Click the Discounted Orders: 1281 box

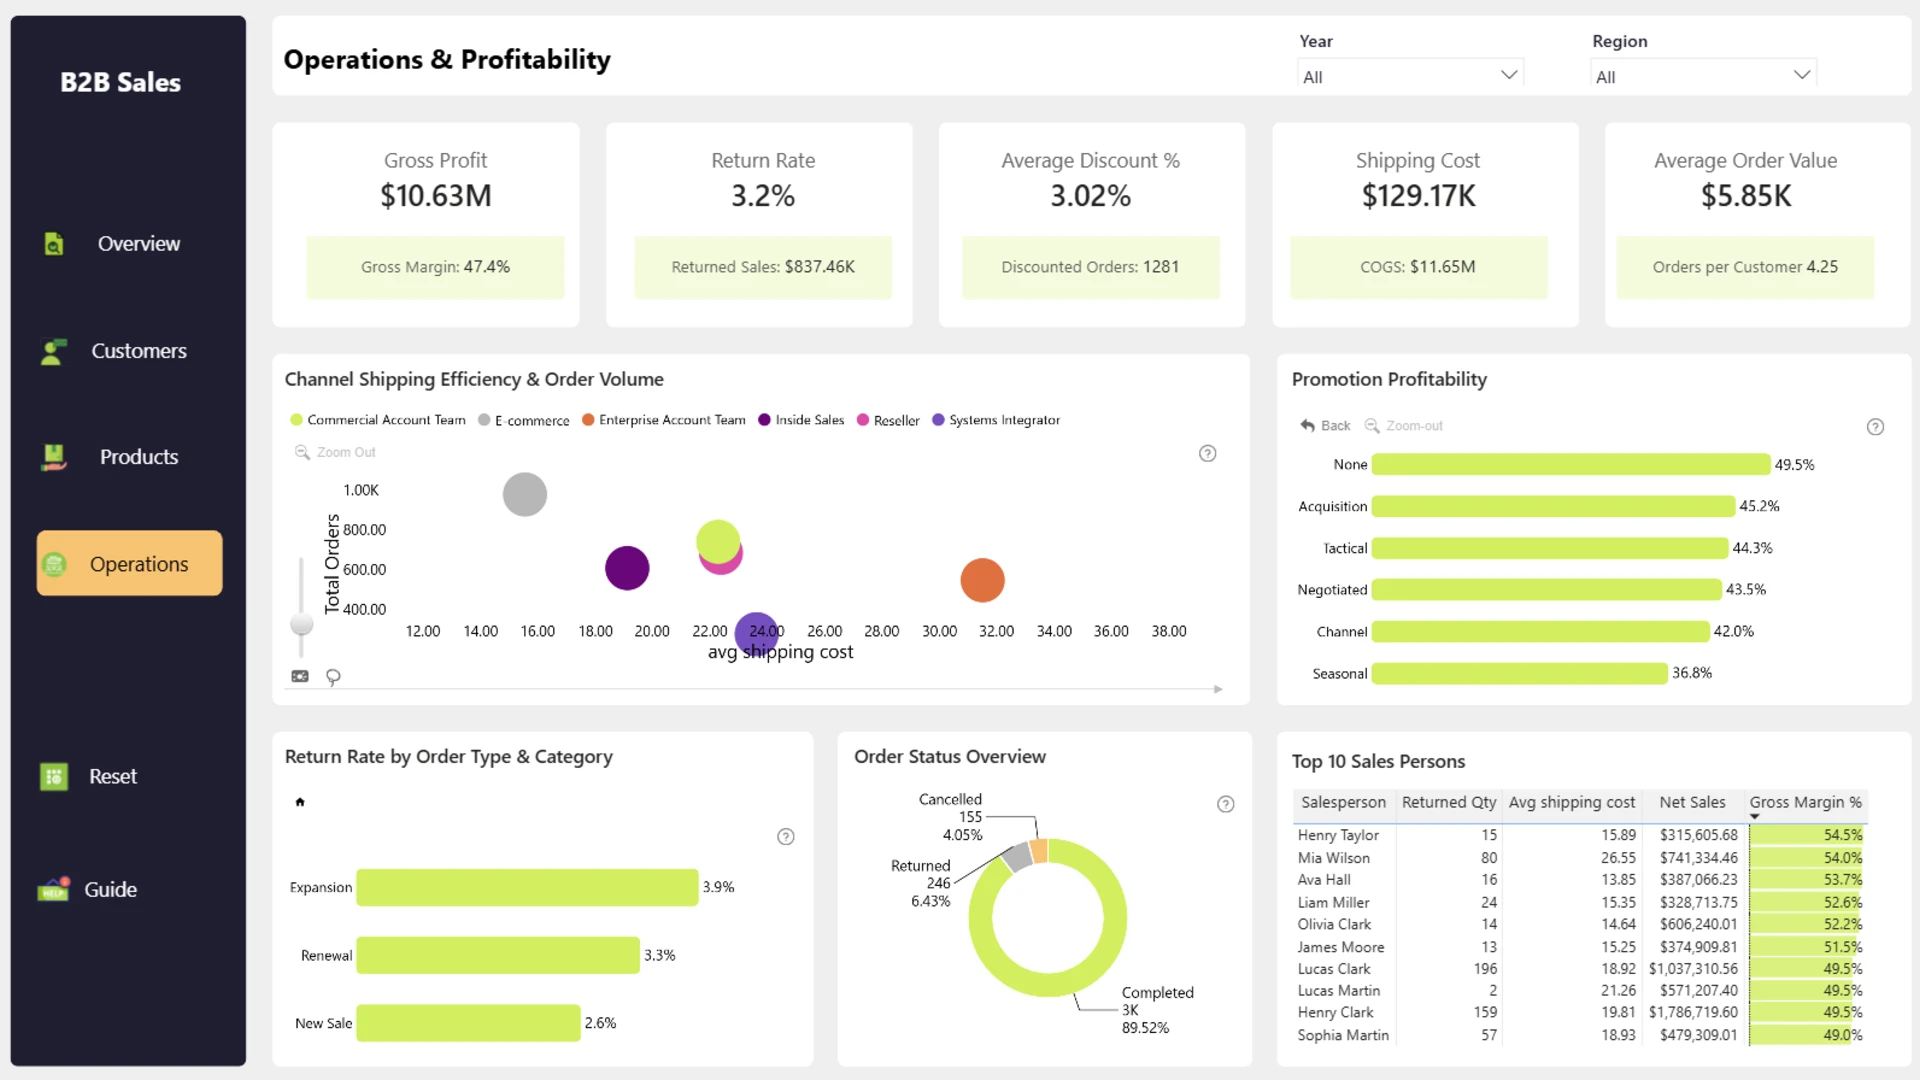coord(1091,267)
